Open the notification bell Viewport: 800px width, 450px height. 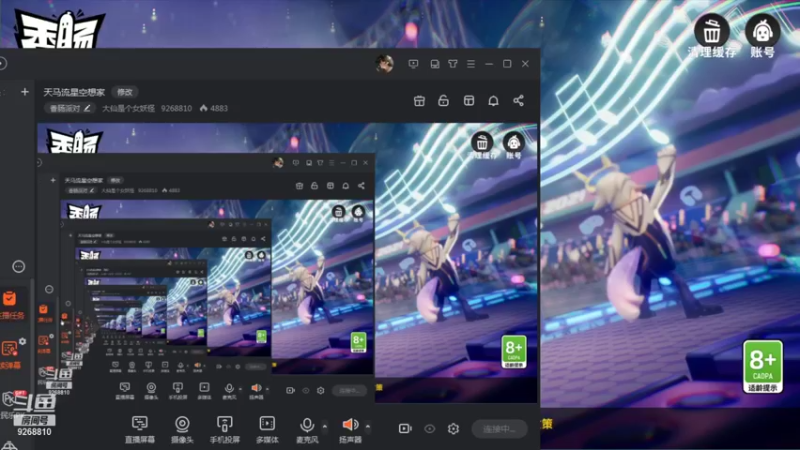tap(493, 101)
